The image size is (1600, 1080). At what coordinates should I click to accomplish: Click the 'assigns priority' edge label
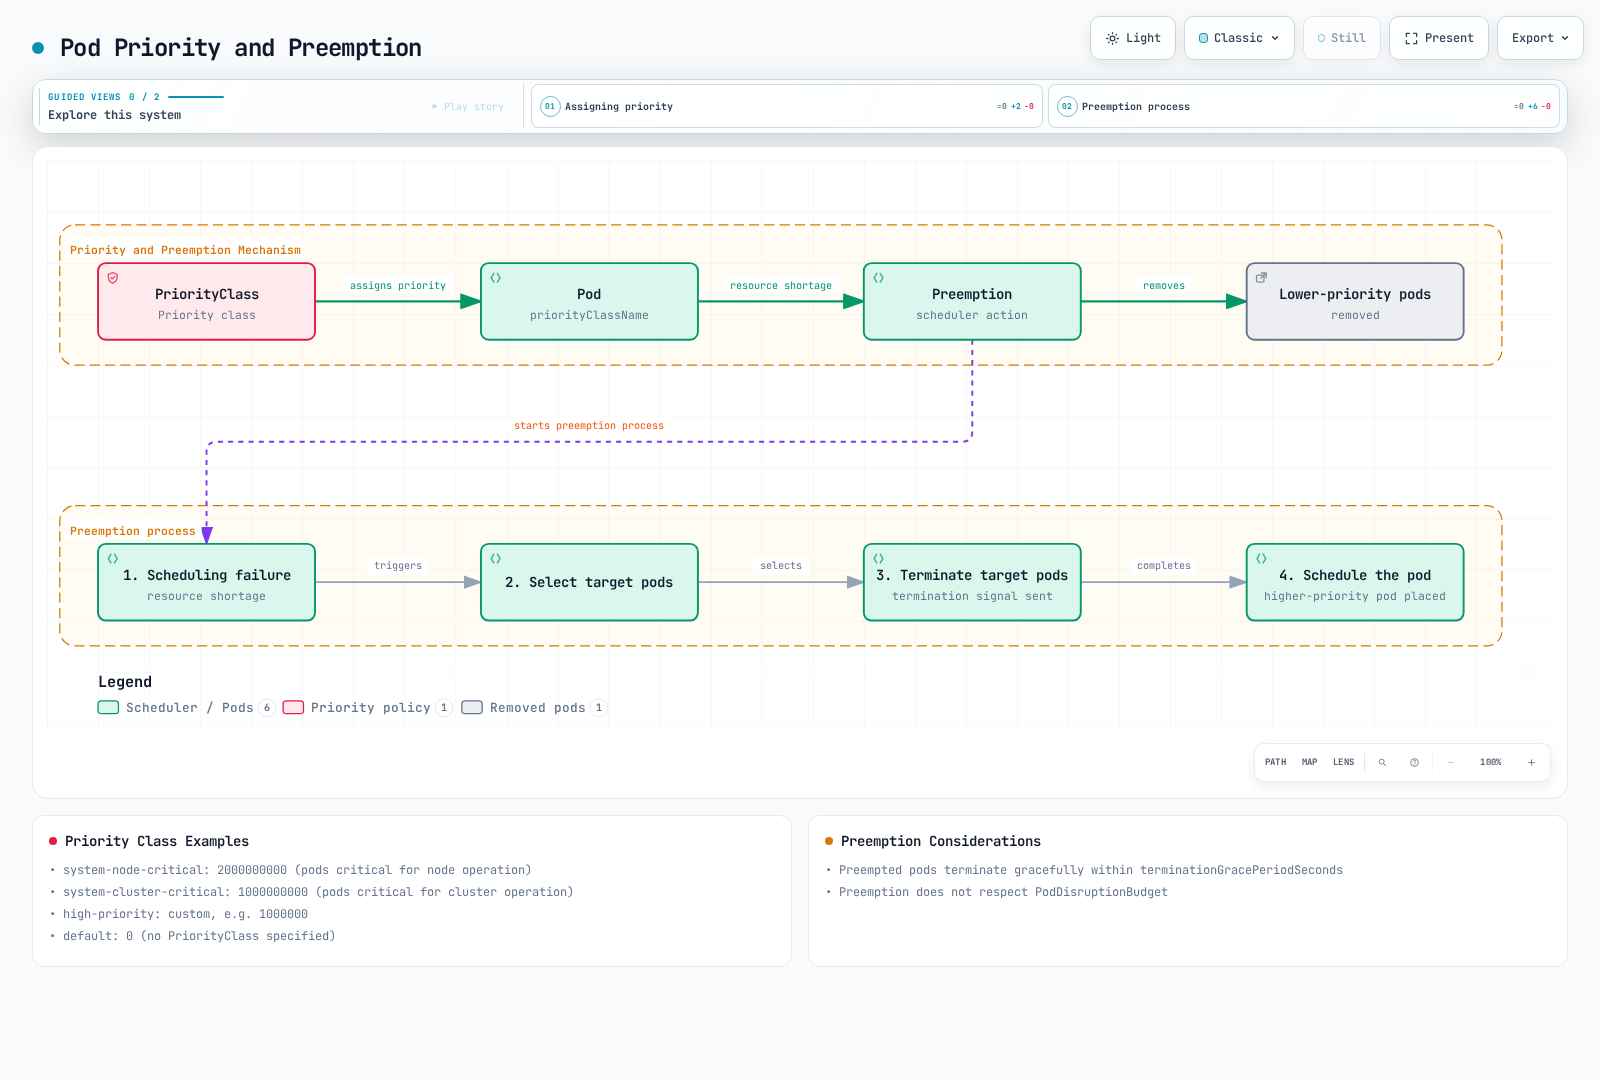[x=398, y=286]
